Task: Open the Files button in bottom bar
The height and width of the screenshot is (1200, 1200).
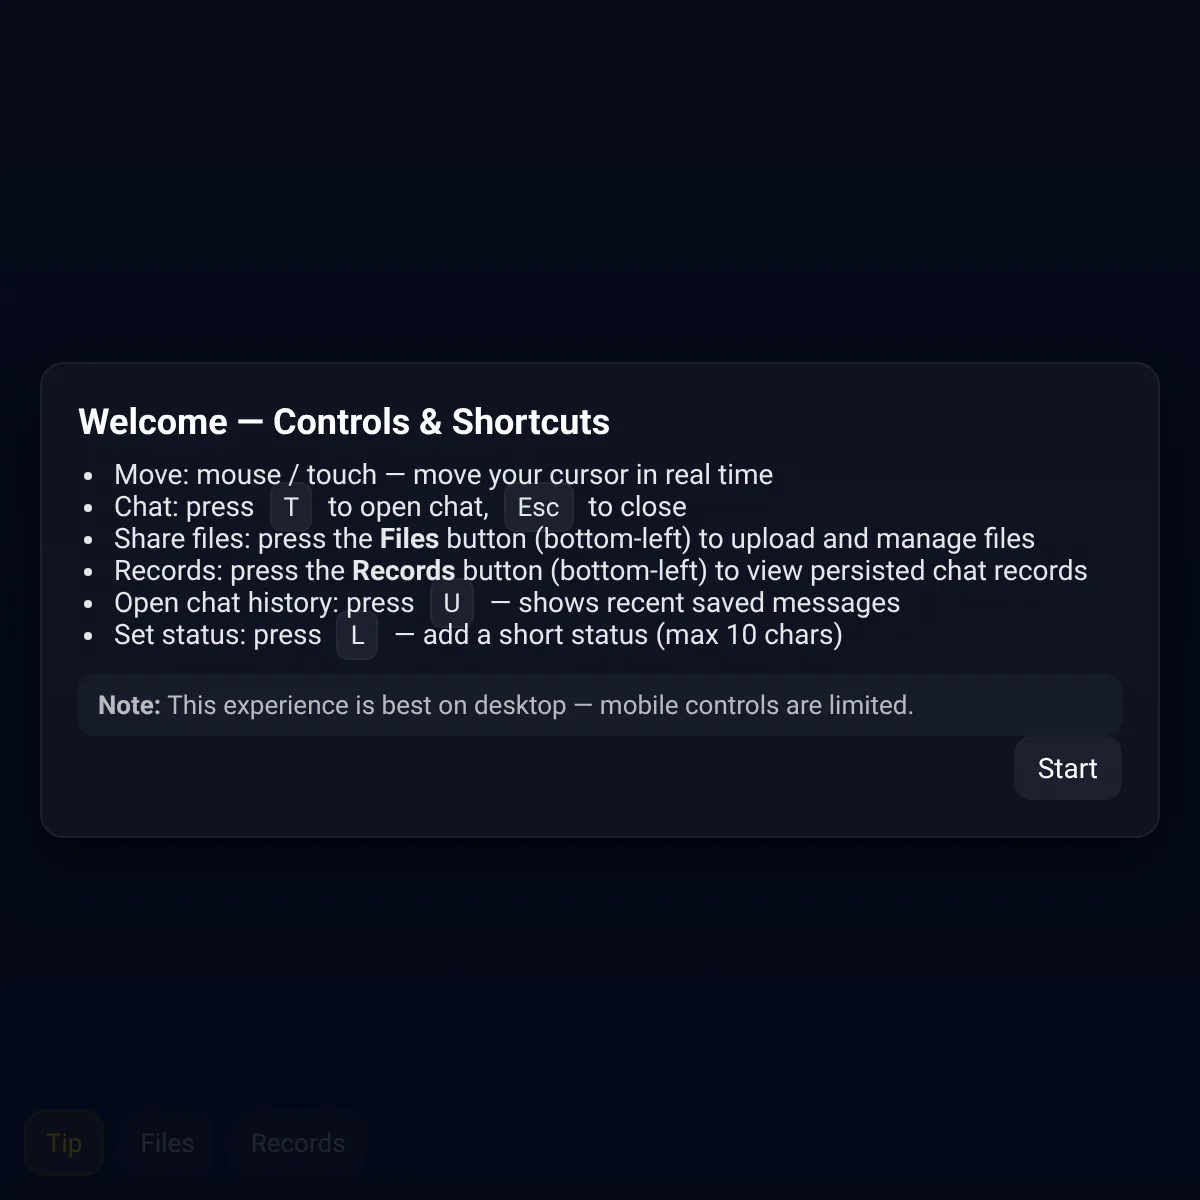Action: [x=167, y=1143]
